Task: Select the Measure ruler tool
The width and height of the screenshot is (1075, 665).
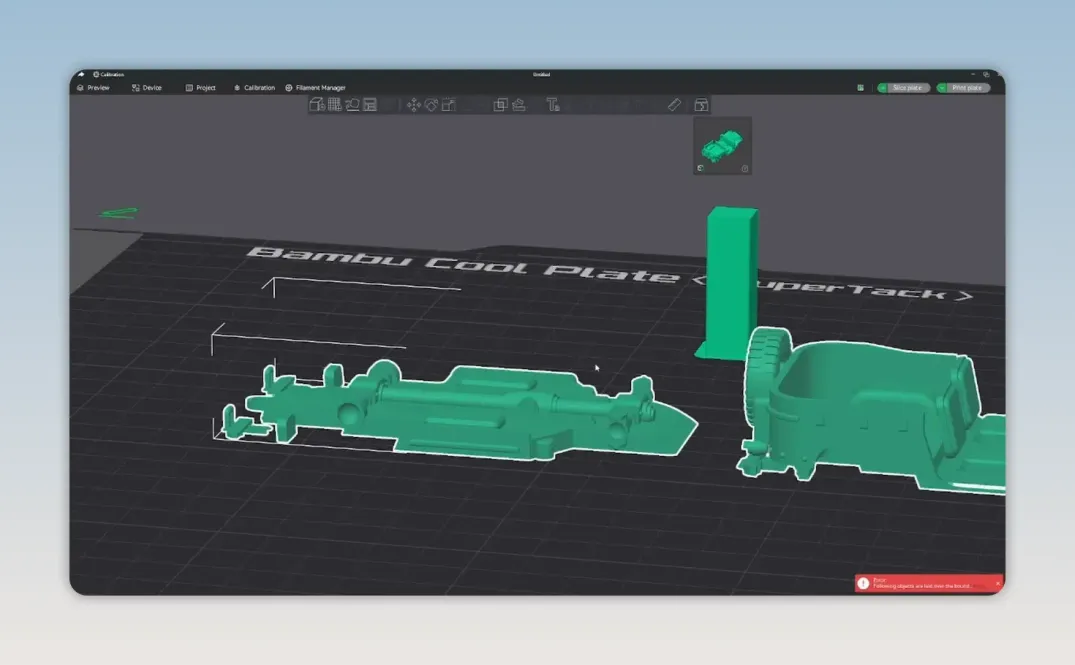Action: point(675,104)
